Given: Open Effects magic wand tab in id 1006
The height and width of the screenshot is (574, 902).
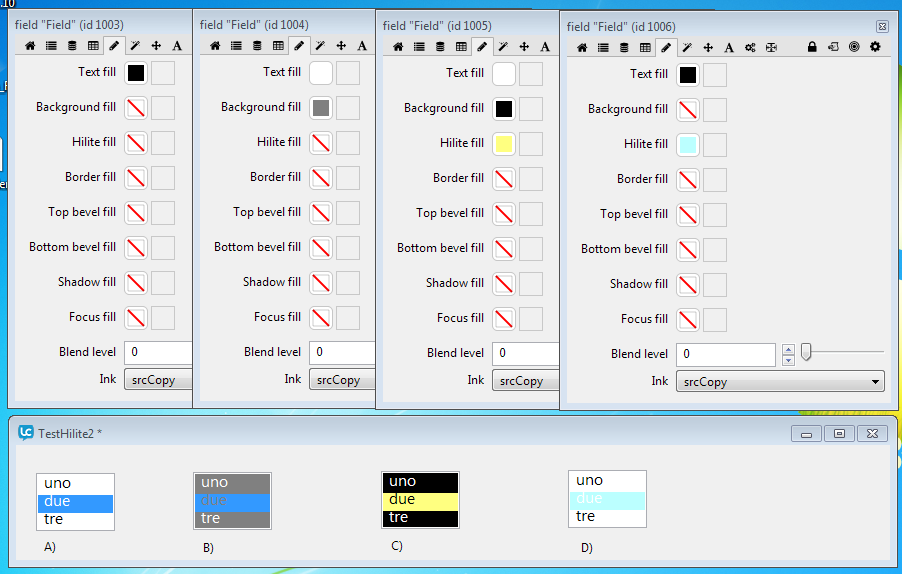Looking at the screenshot, I should [x=687, y=47].
